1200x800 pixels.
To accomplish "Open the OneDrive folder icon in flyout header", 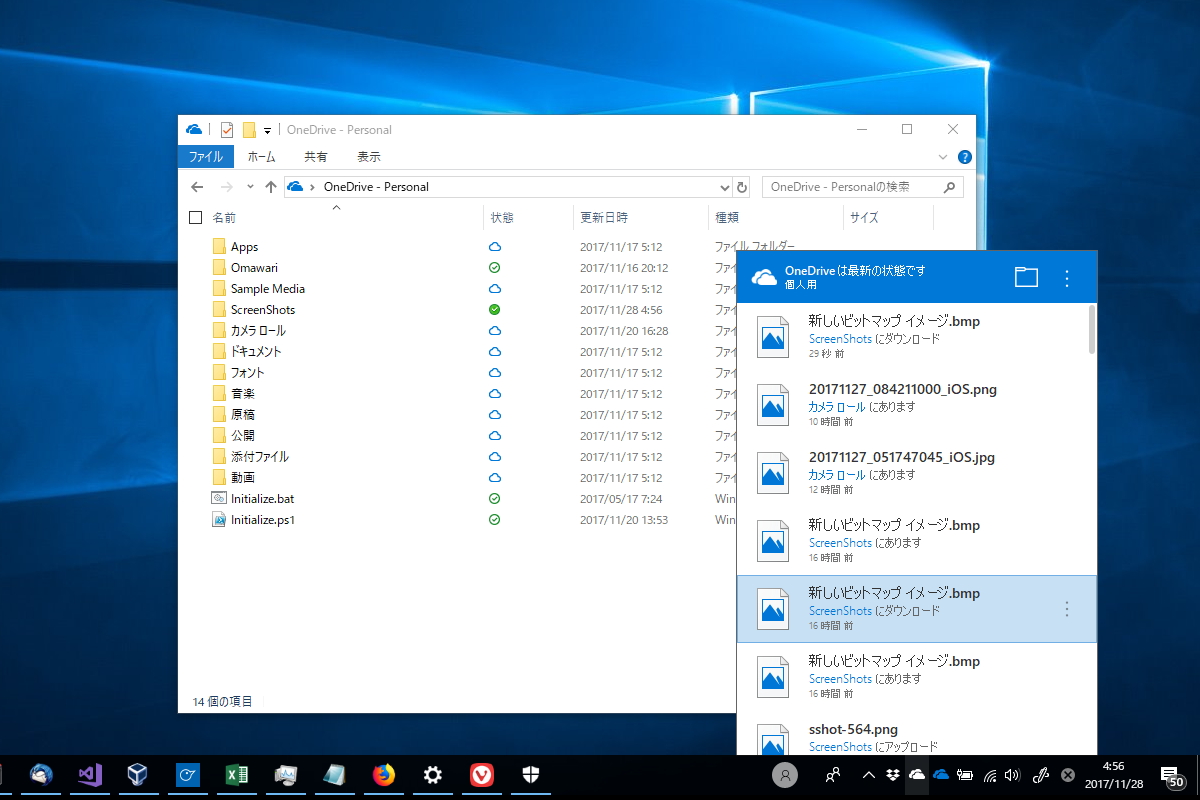I will click(x=1025, y=277).
